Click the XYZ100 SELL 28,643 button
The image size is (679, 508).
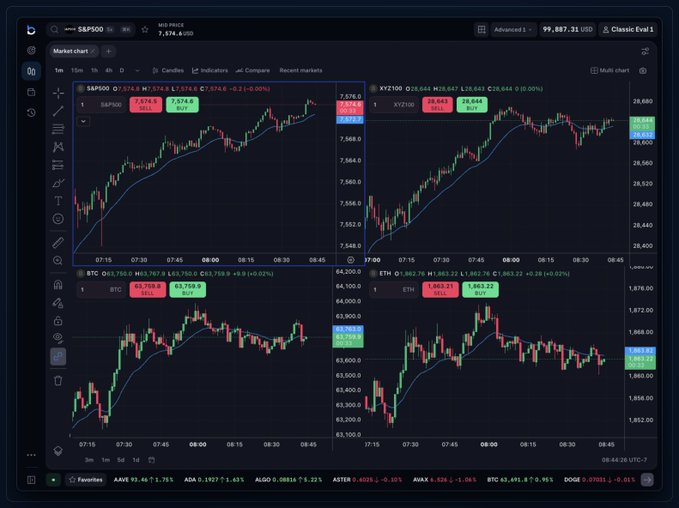tap(437, 104)
